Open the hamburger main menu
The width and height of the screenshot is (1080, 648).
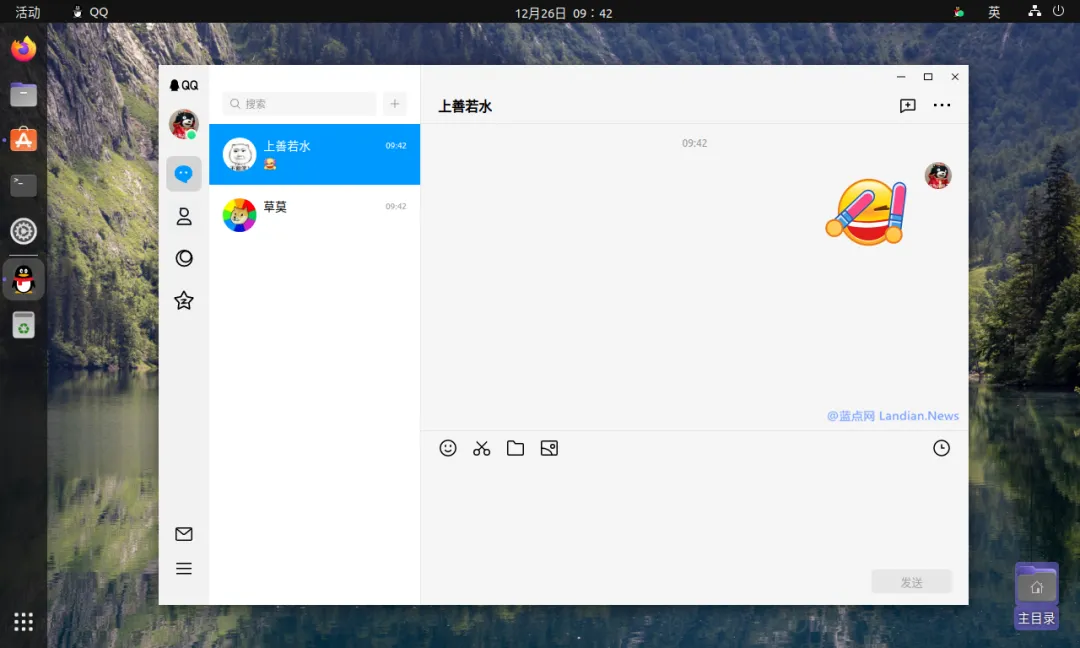click(184, 569)
